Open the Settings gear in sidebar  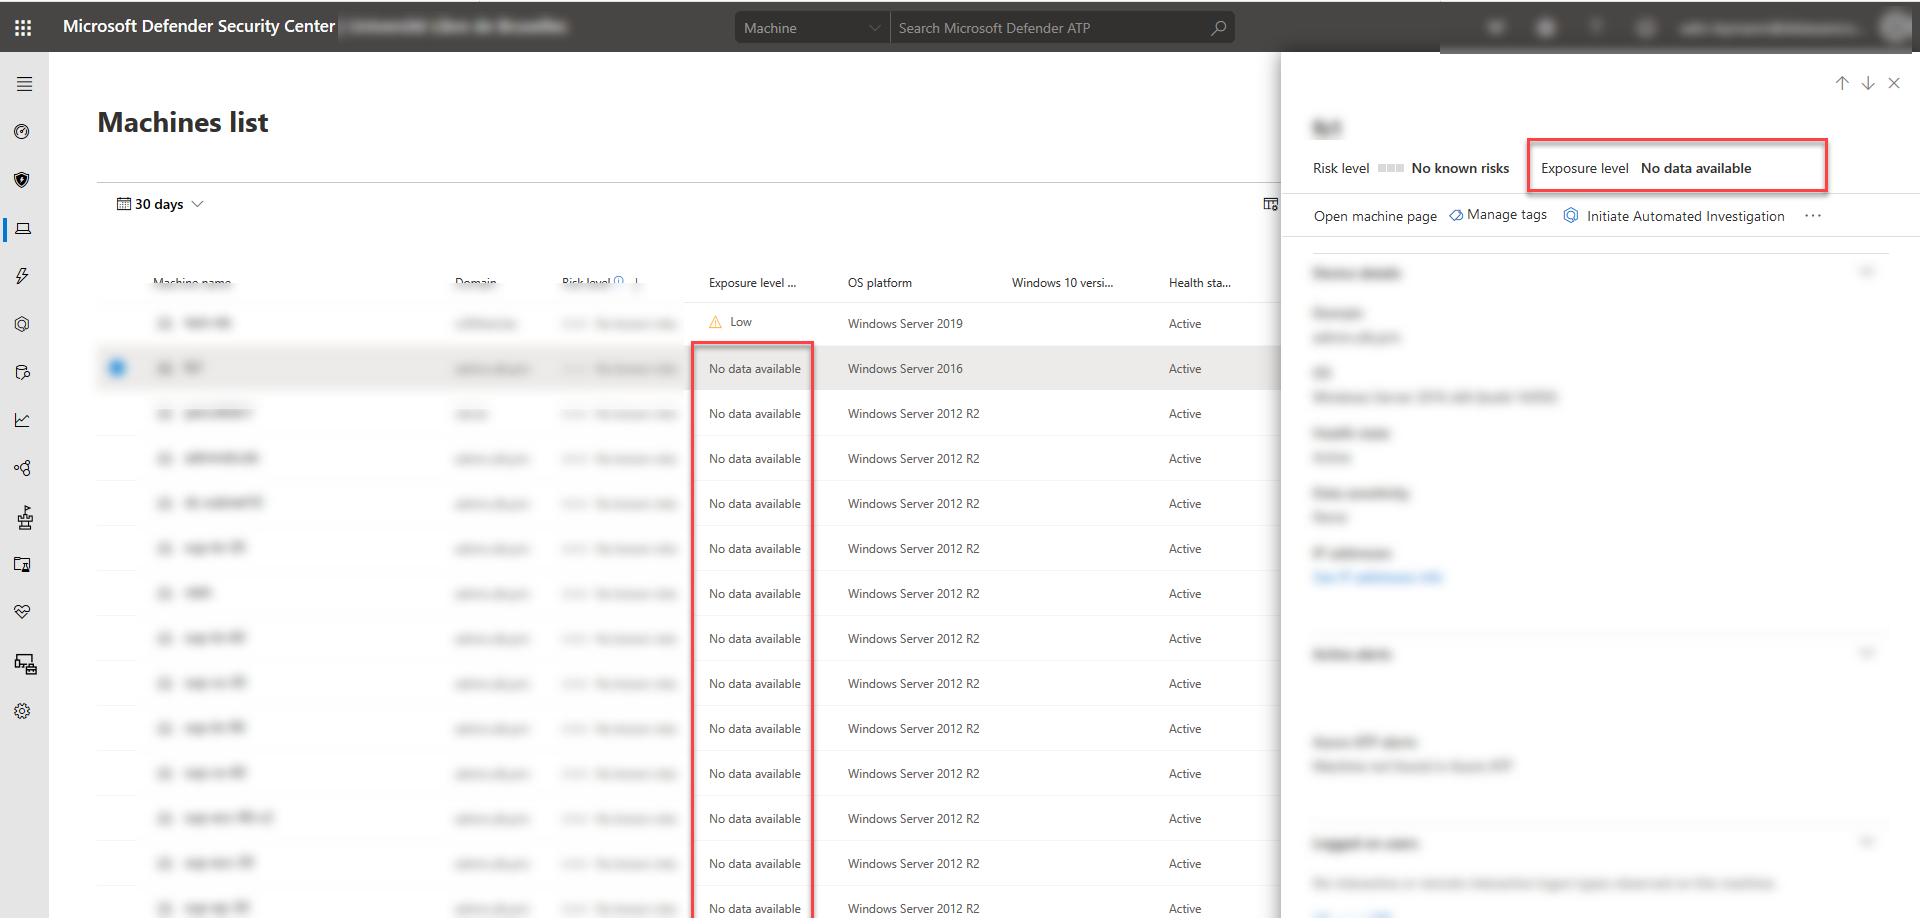(22, 711)
